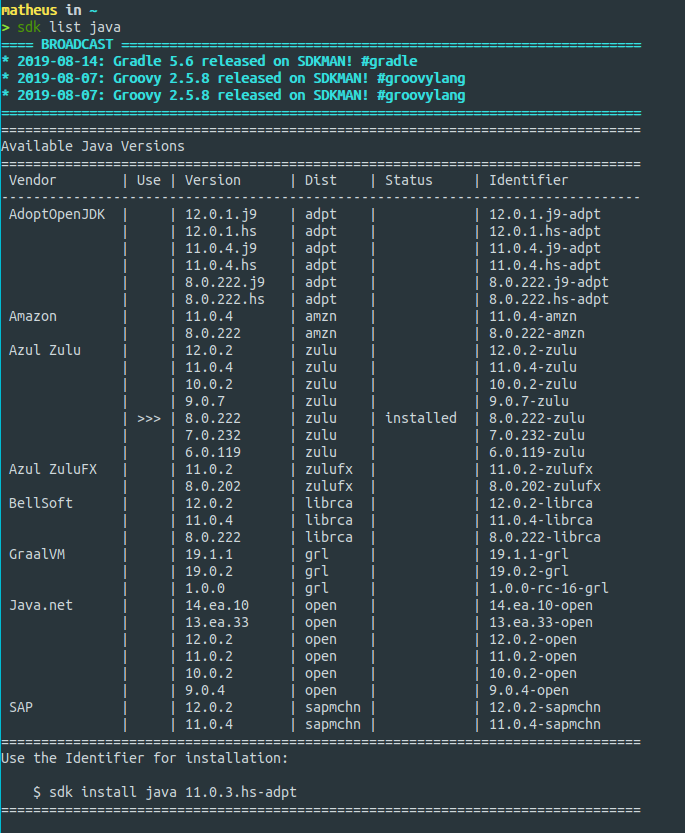The image size is (685, 833).
Task: Select identifier 8.0.222-librca
Action: click(545, 537)
